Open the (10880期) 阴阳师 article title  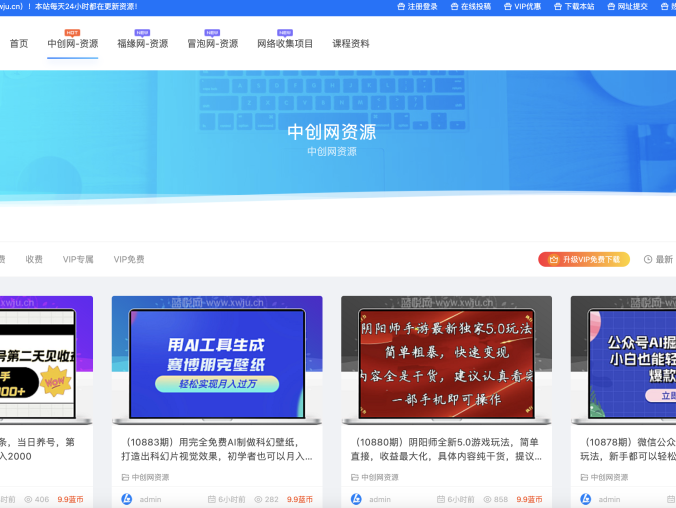(x=446, y=449)
